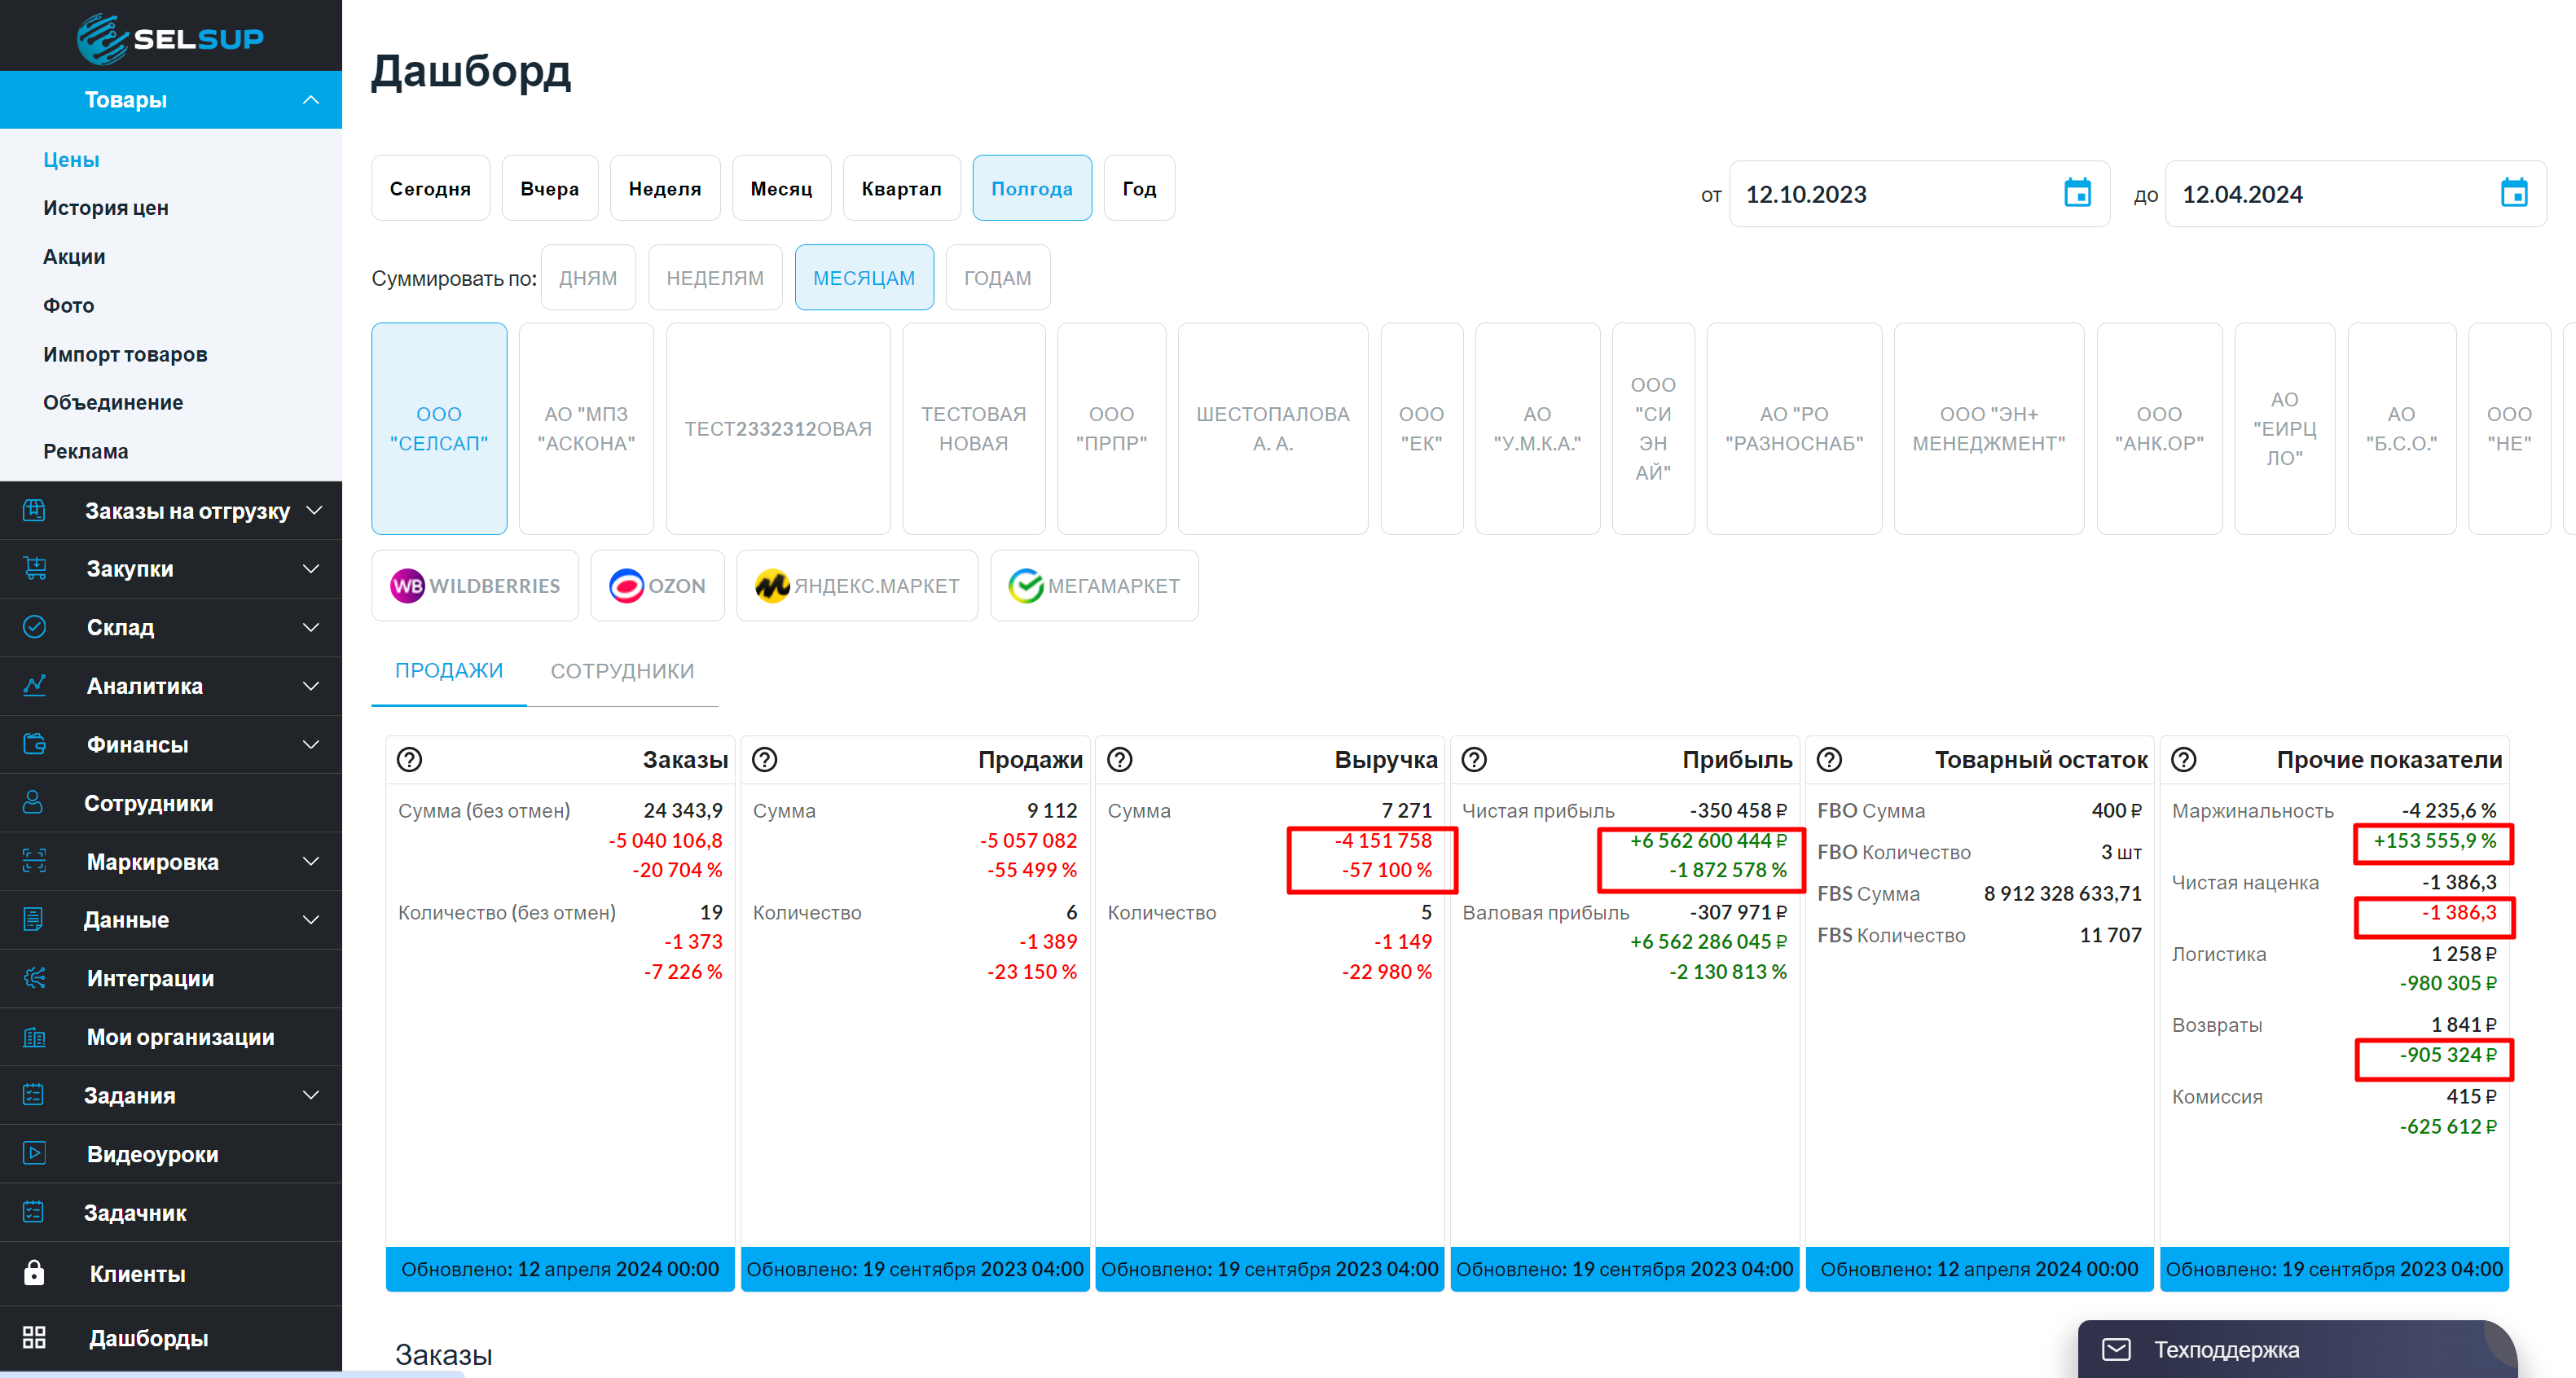Select organization АО "МПЗ "АСКОНА"
The image size is (2576, 1378).
[x=586, y=429]
